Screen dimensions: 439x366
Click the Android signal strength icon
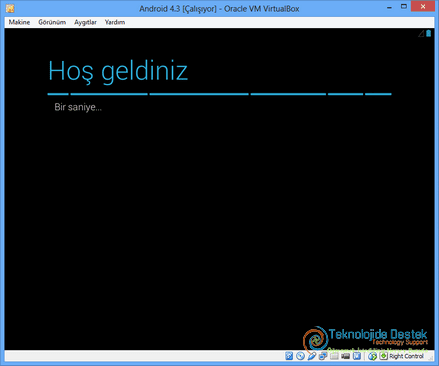pyautogui.click(x=421, y=33)
